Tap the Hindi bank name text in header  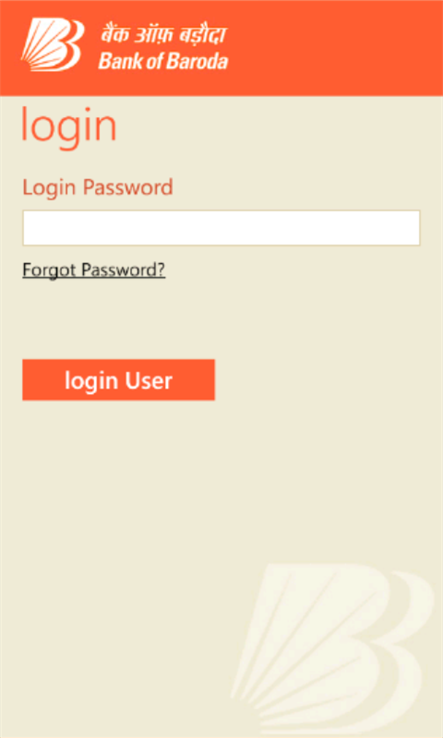(x=163, y=36)
